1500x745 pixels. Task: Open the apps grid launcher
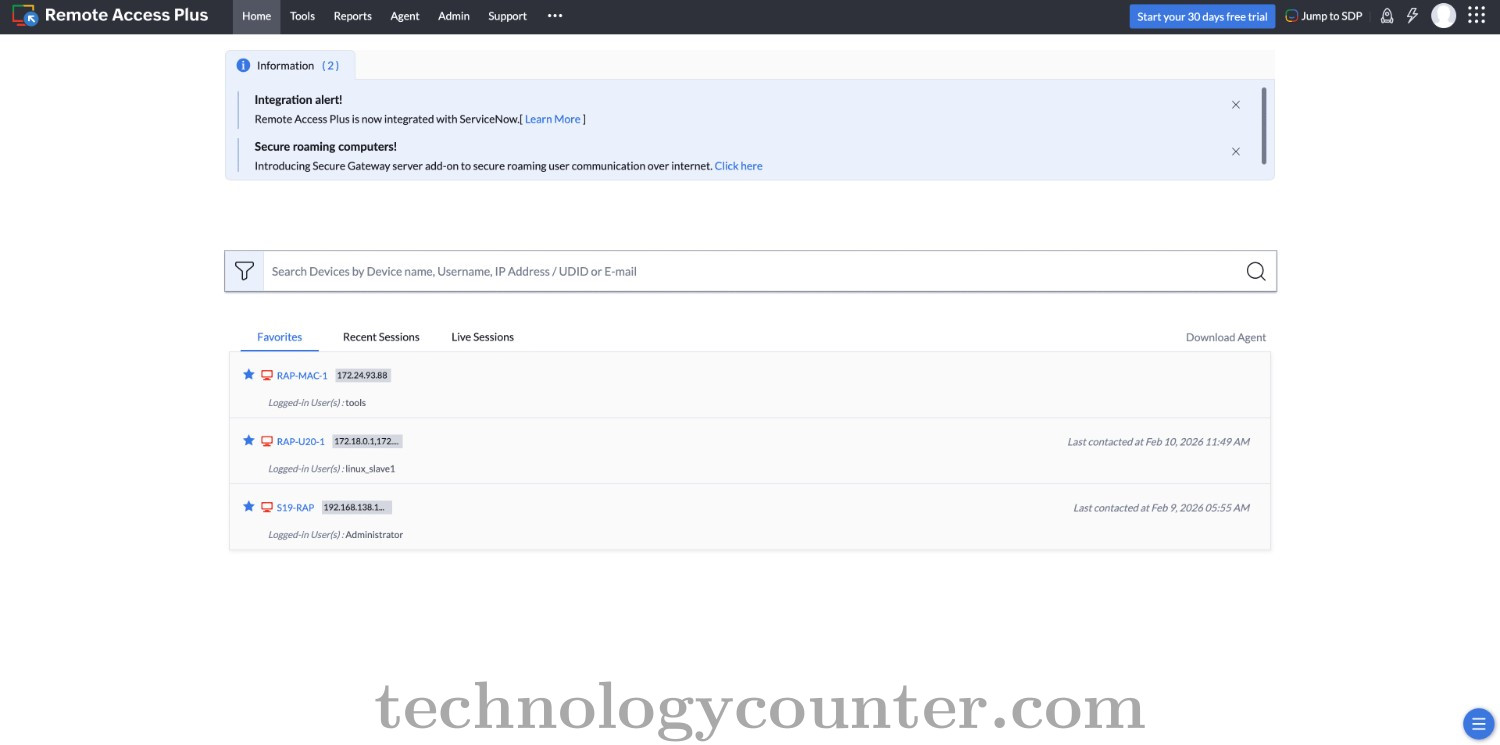1476,16
